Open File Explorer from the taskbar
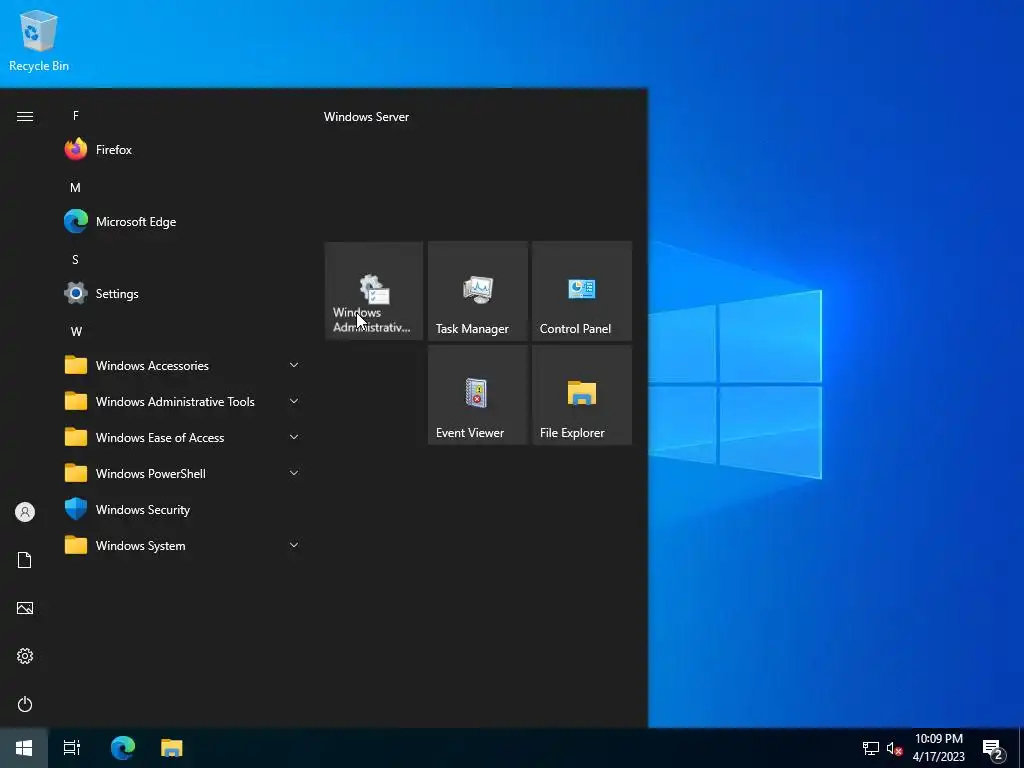 (x=172, y=748)
